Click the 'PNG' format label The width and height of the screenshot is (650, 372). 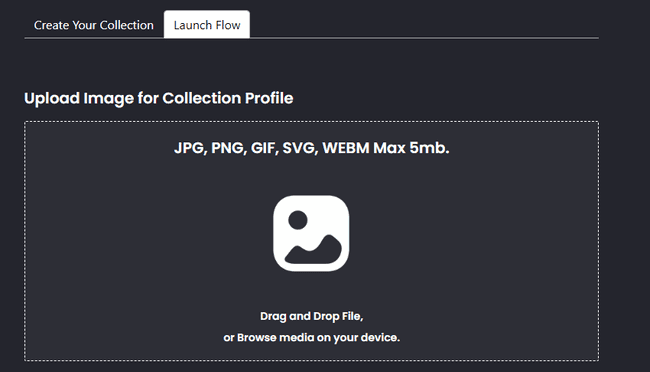(228, 148)
